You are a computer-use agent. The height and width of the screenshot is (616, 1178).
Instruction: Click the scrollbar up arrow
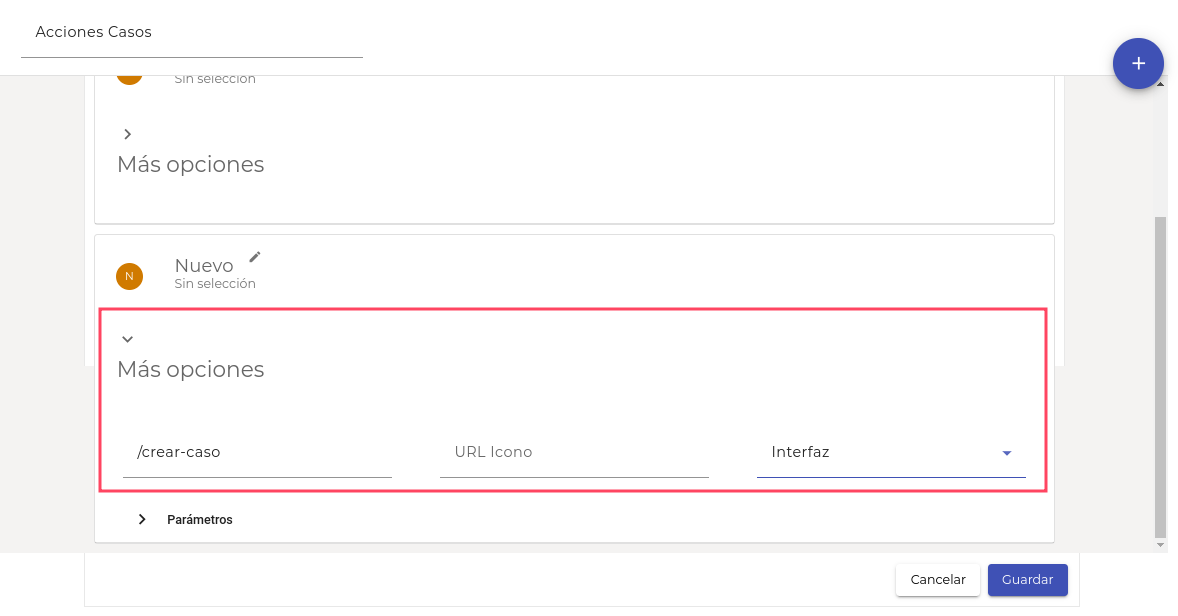[x=1160, y=84]
